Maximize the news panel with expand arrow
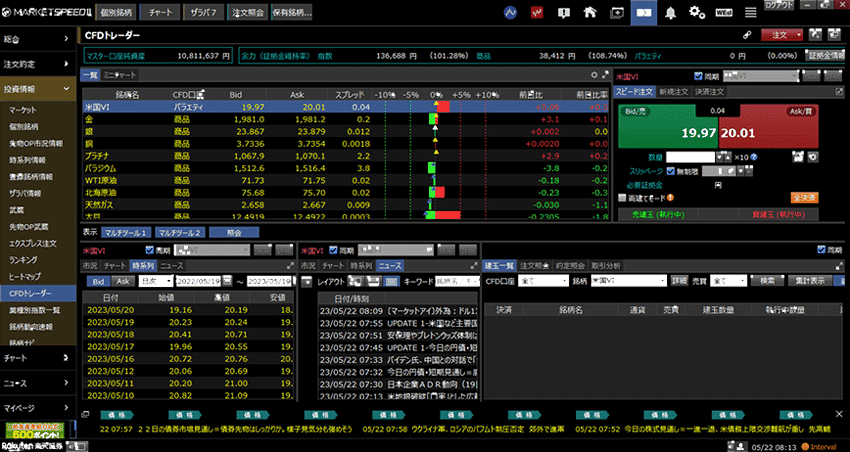850x452 pixels. [x=474, y=266]
